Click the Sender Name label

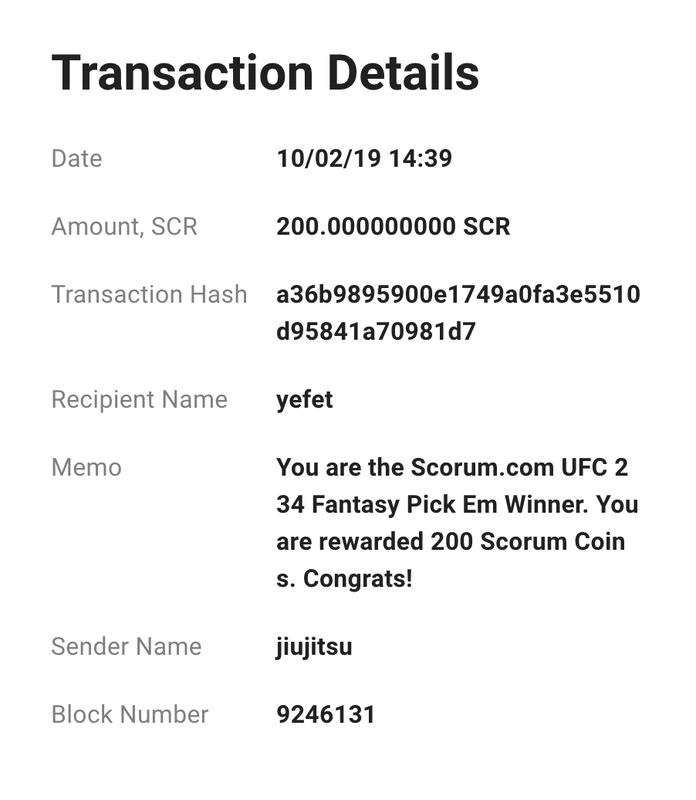coord(127,646)
